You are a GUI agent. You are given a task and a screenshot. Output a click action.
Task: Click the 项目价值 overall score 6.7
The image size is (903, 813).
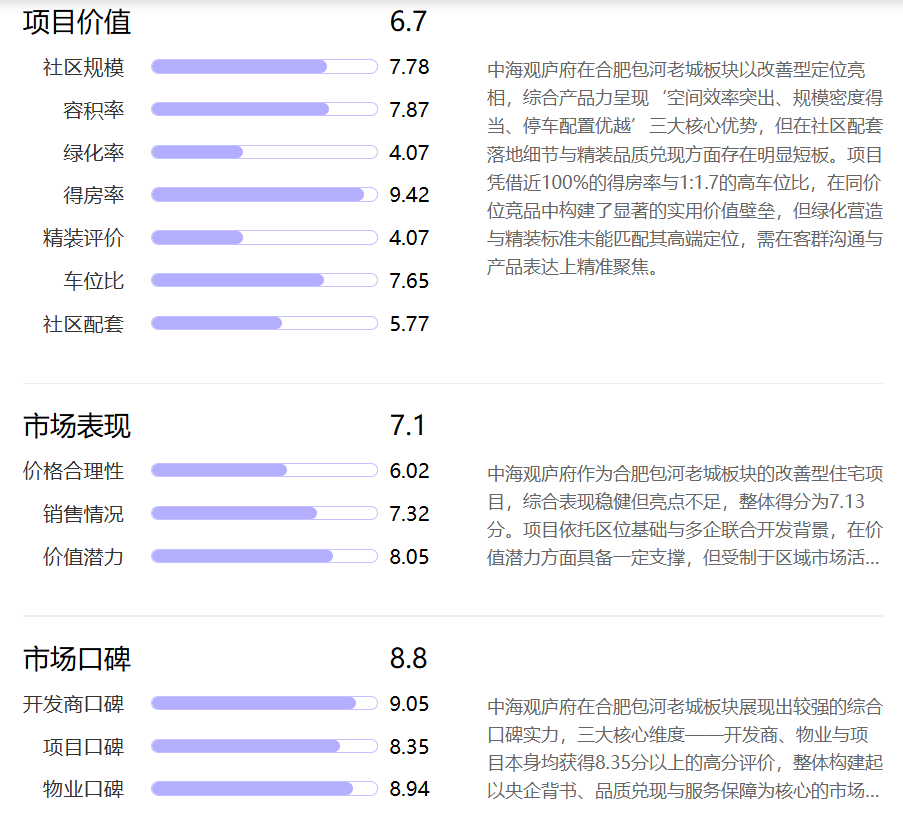[x=408, y=22]
